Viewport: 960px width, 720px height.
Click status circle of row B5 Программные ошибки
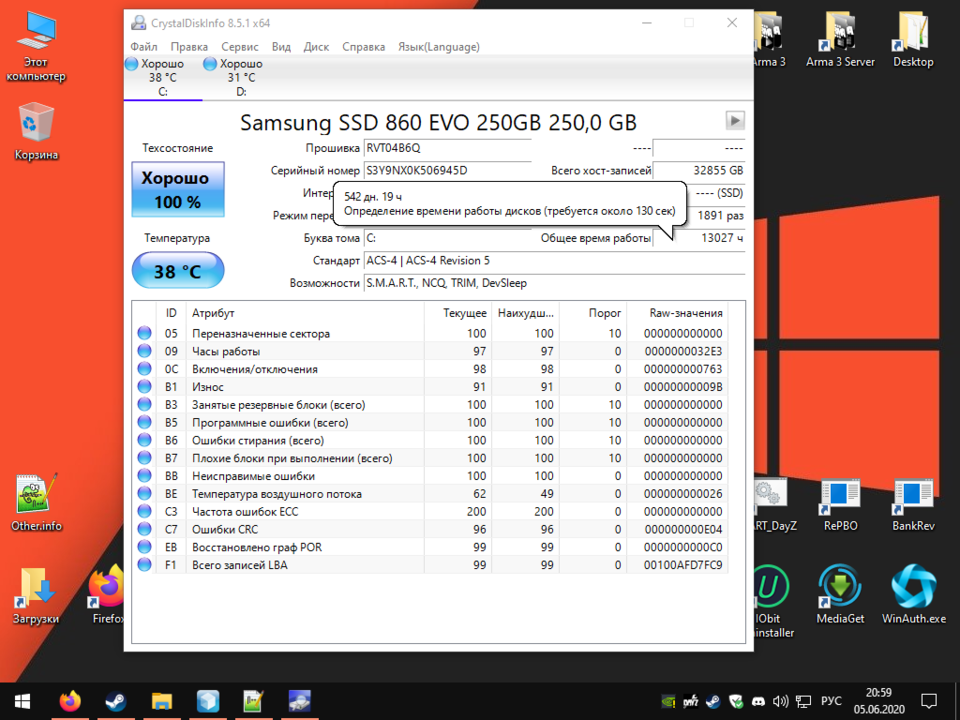(144, 422)
